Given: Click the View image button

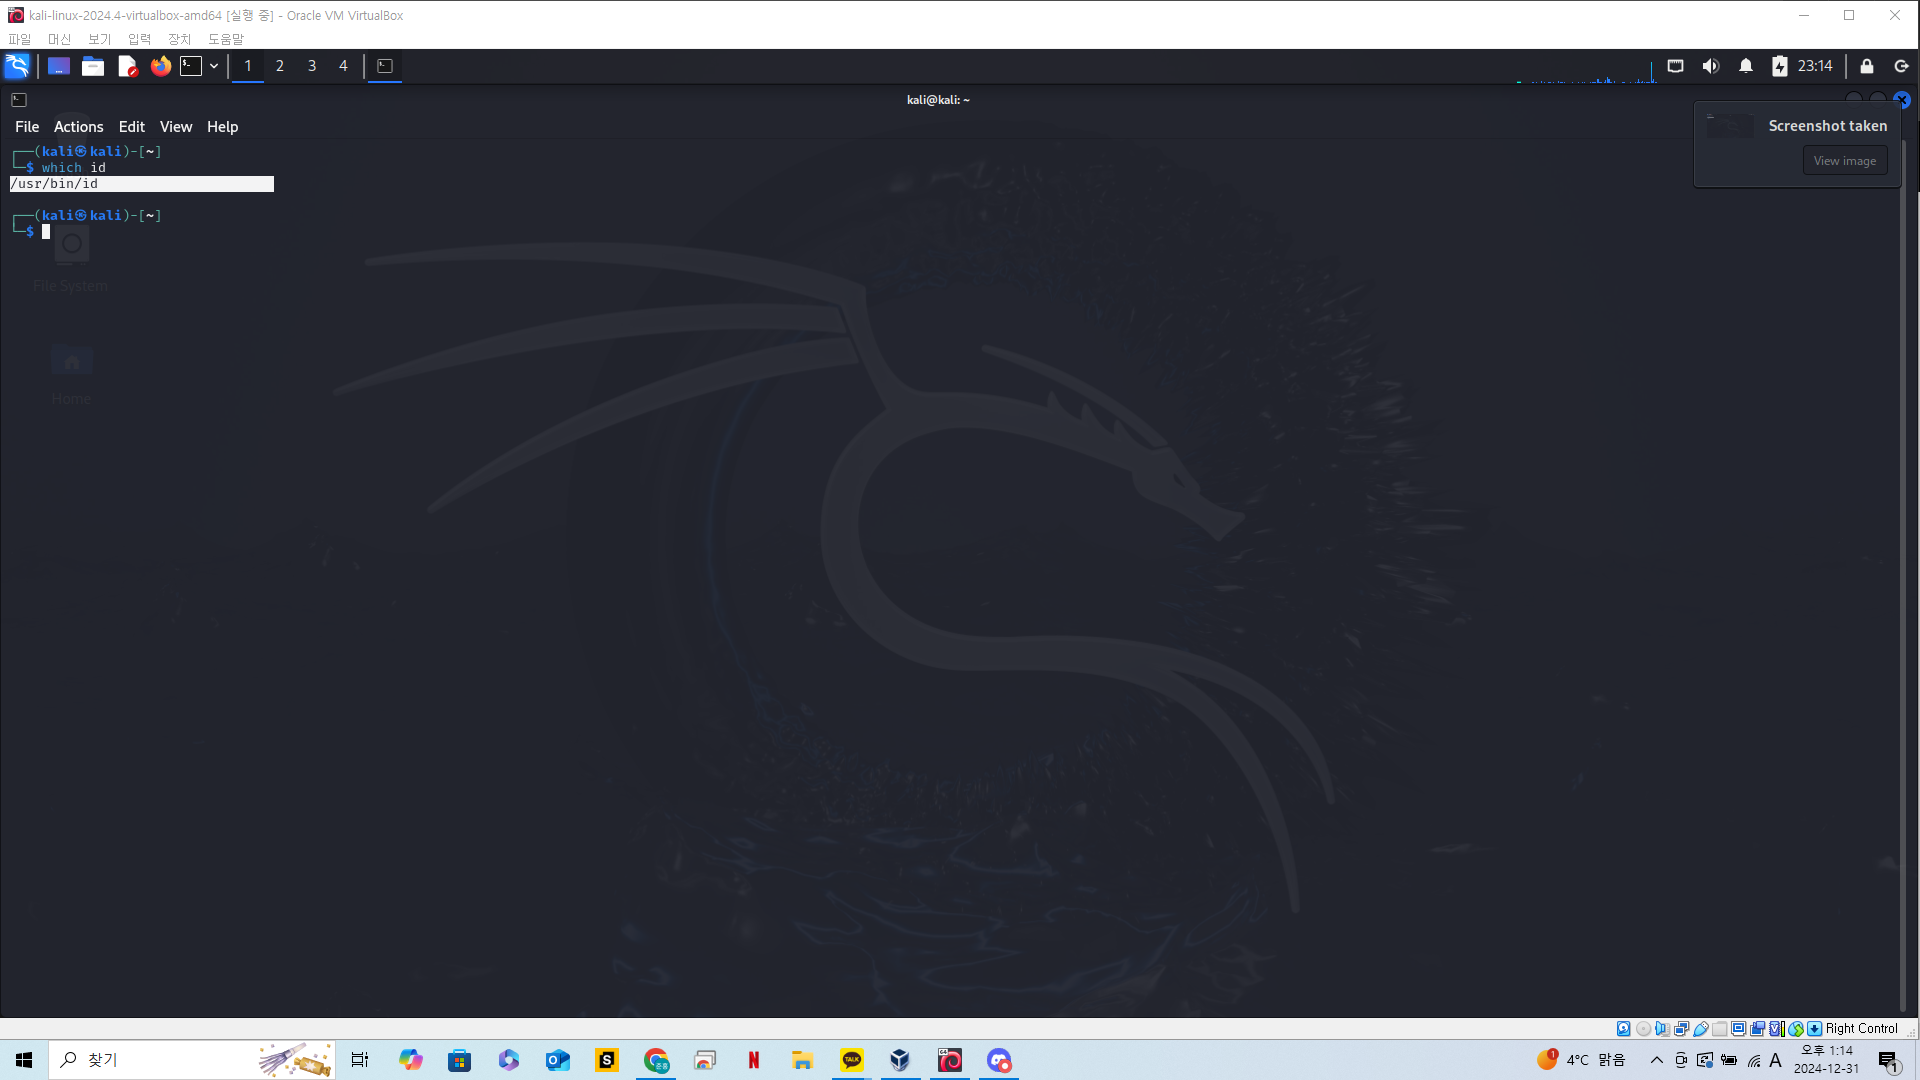Looking at the screenshot, I should pos(1844,161).
